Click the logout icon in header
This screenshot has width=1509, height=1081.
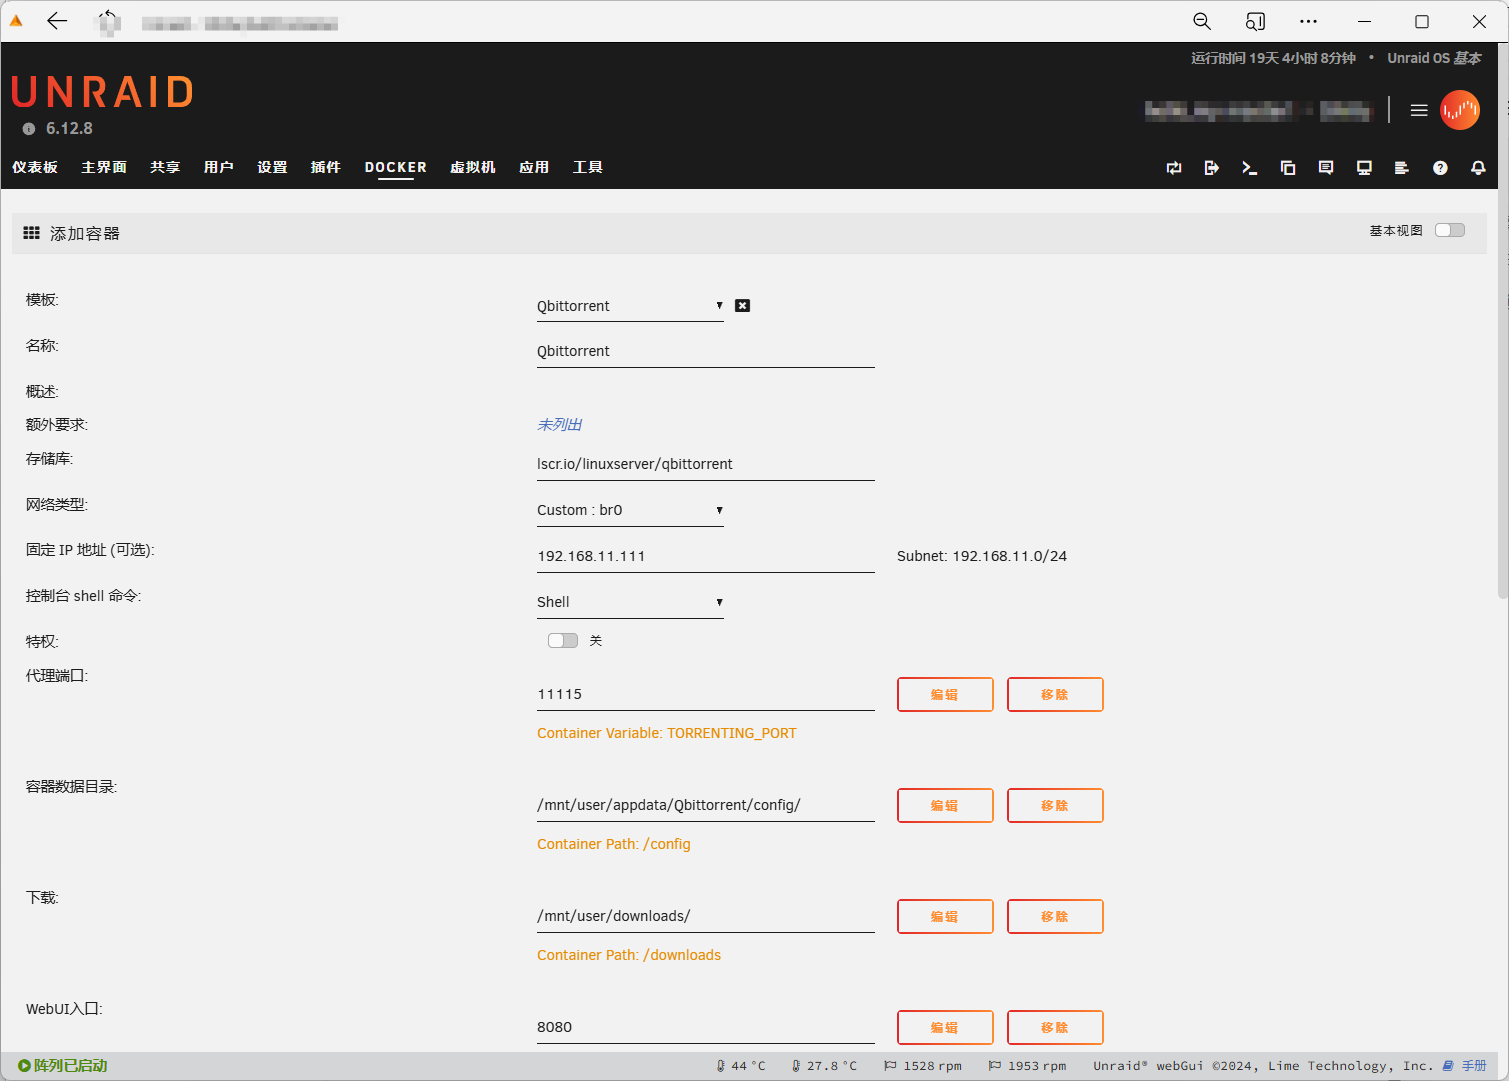[x=1211, y=168]
